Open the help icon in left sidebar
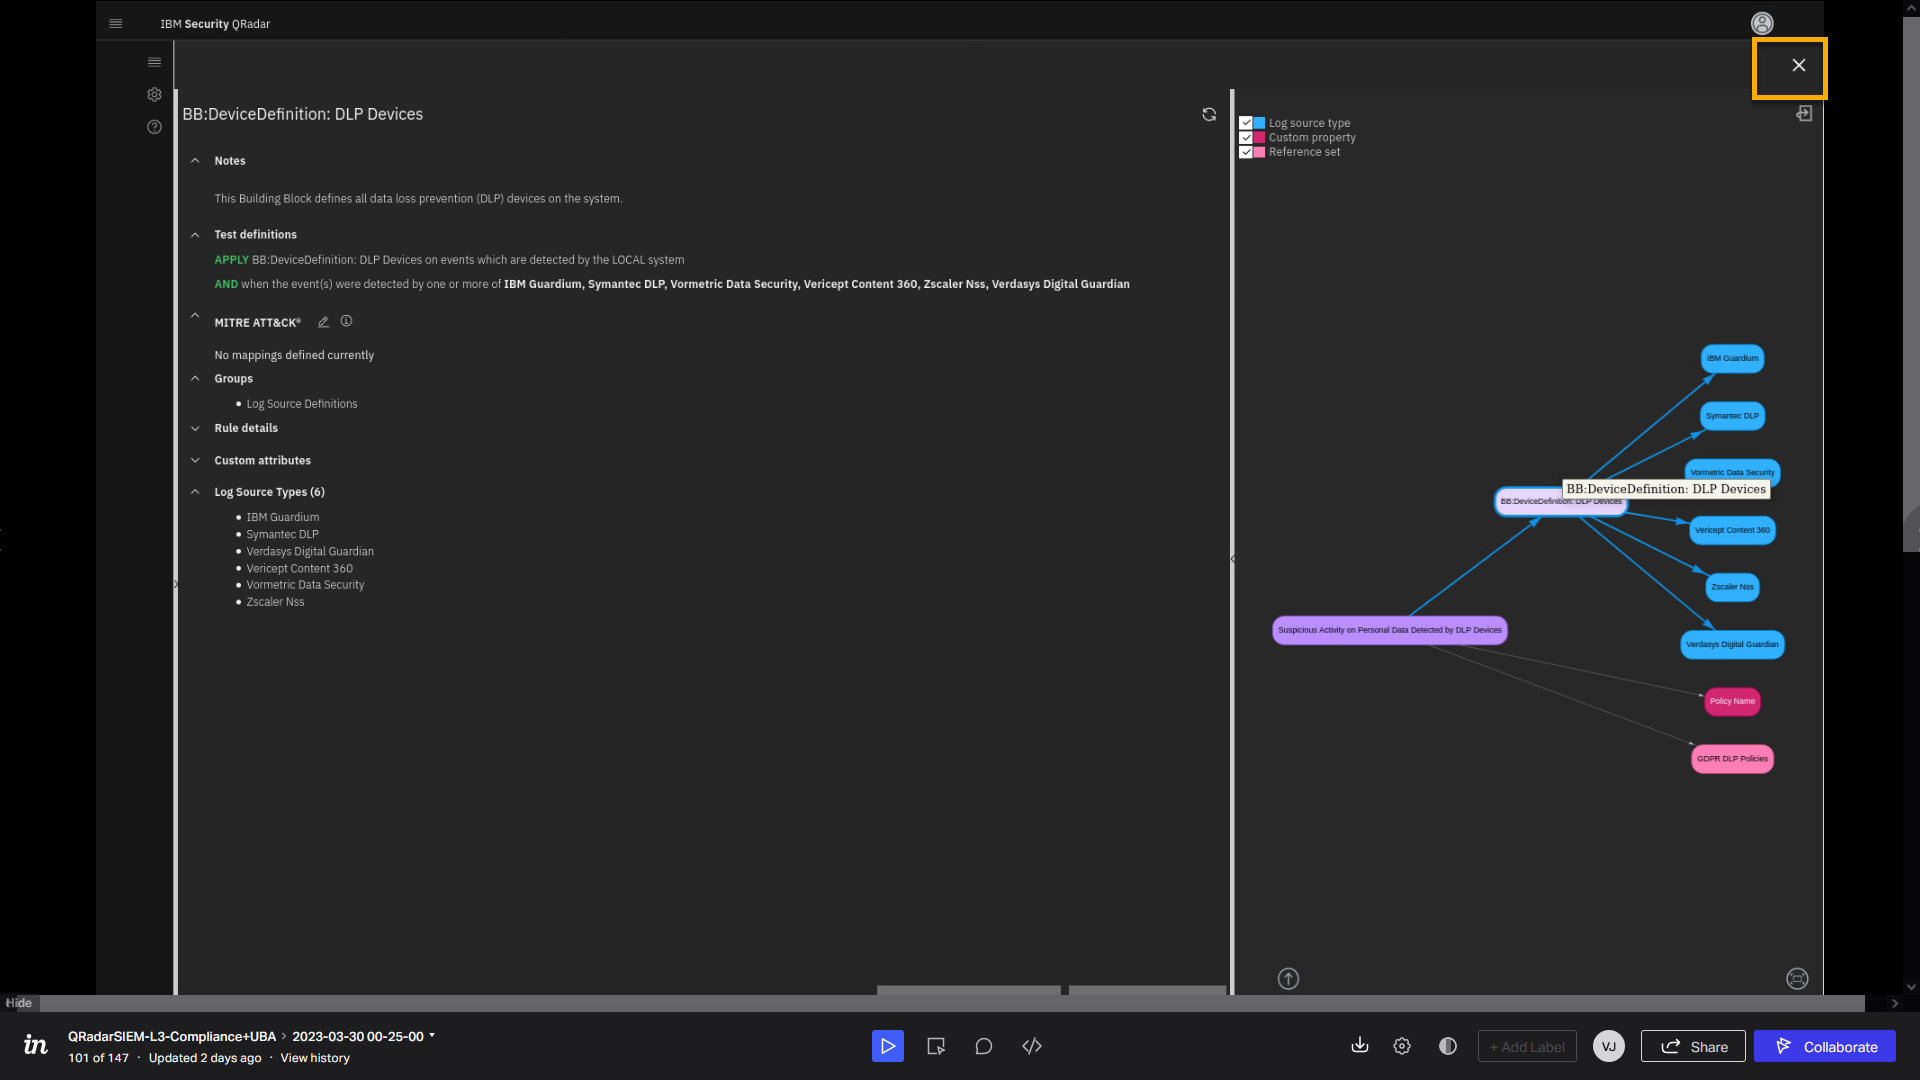Screen dimensions: 1920x1080 pyautogui.click(x=154, y=127)
